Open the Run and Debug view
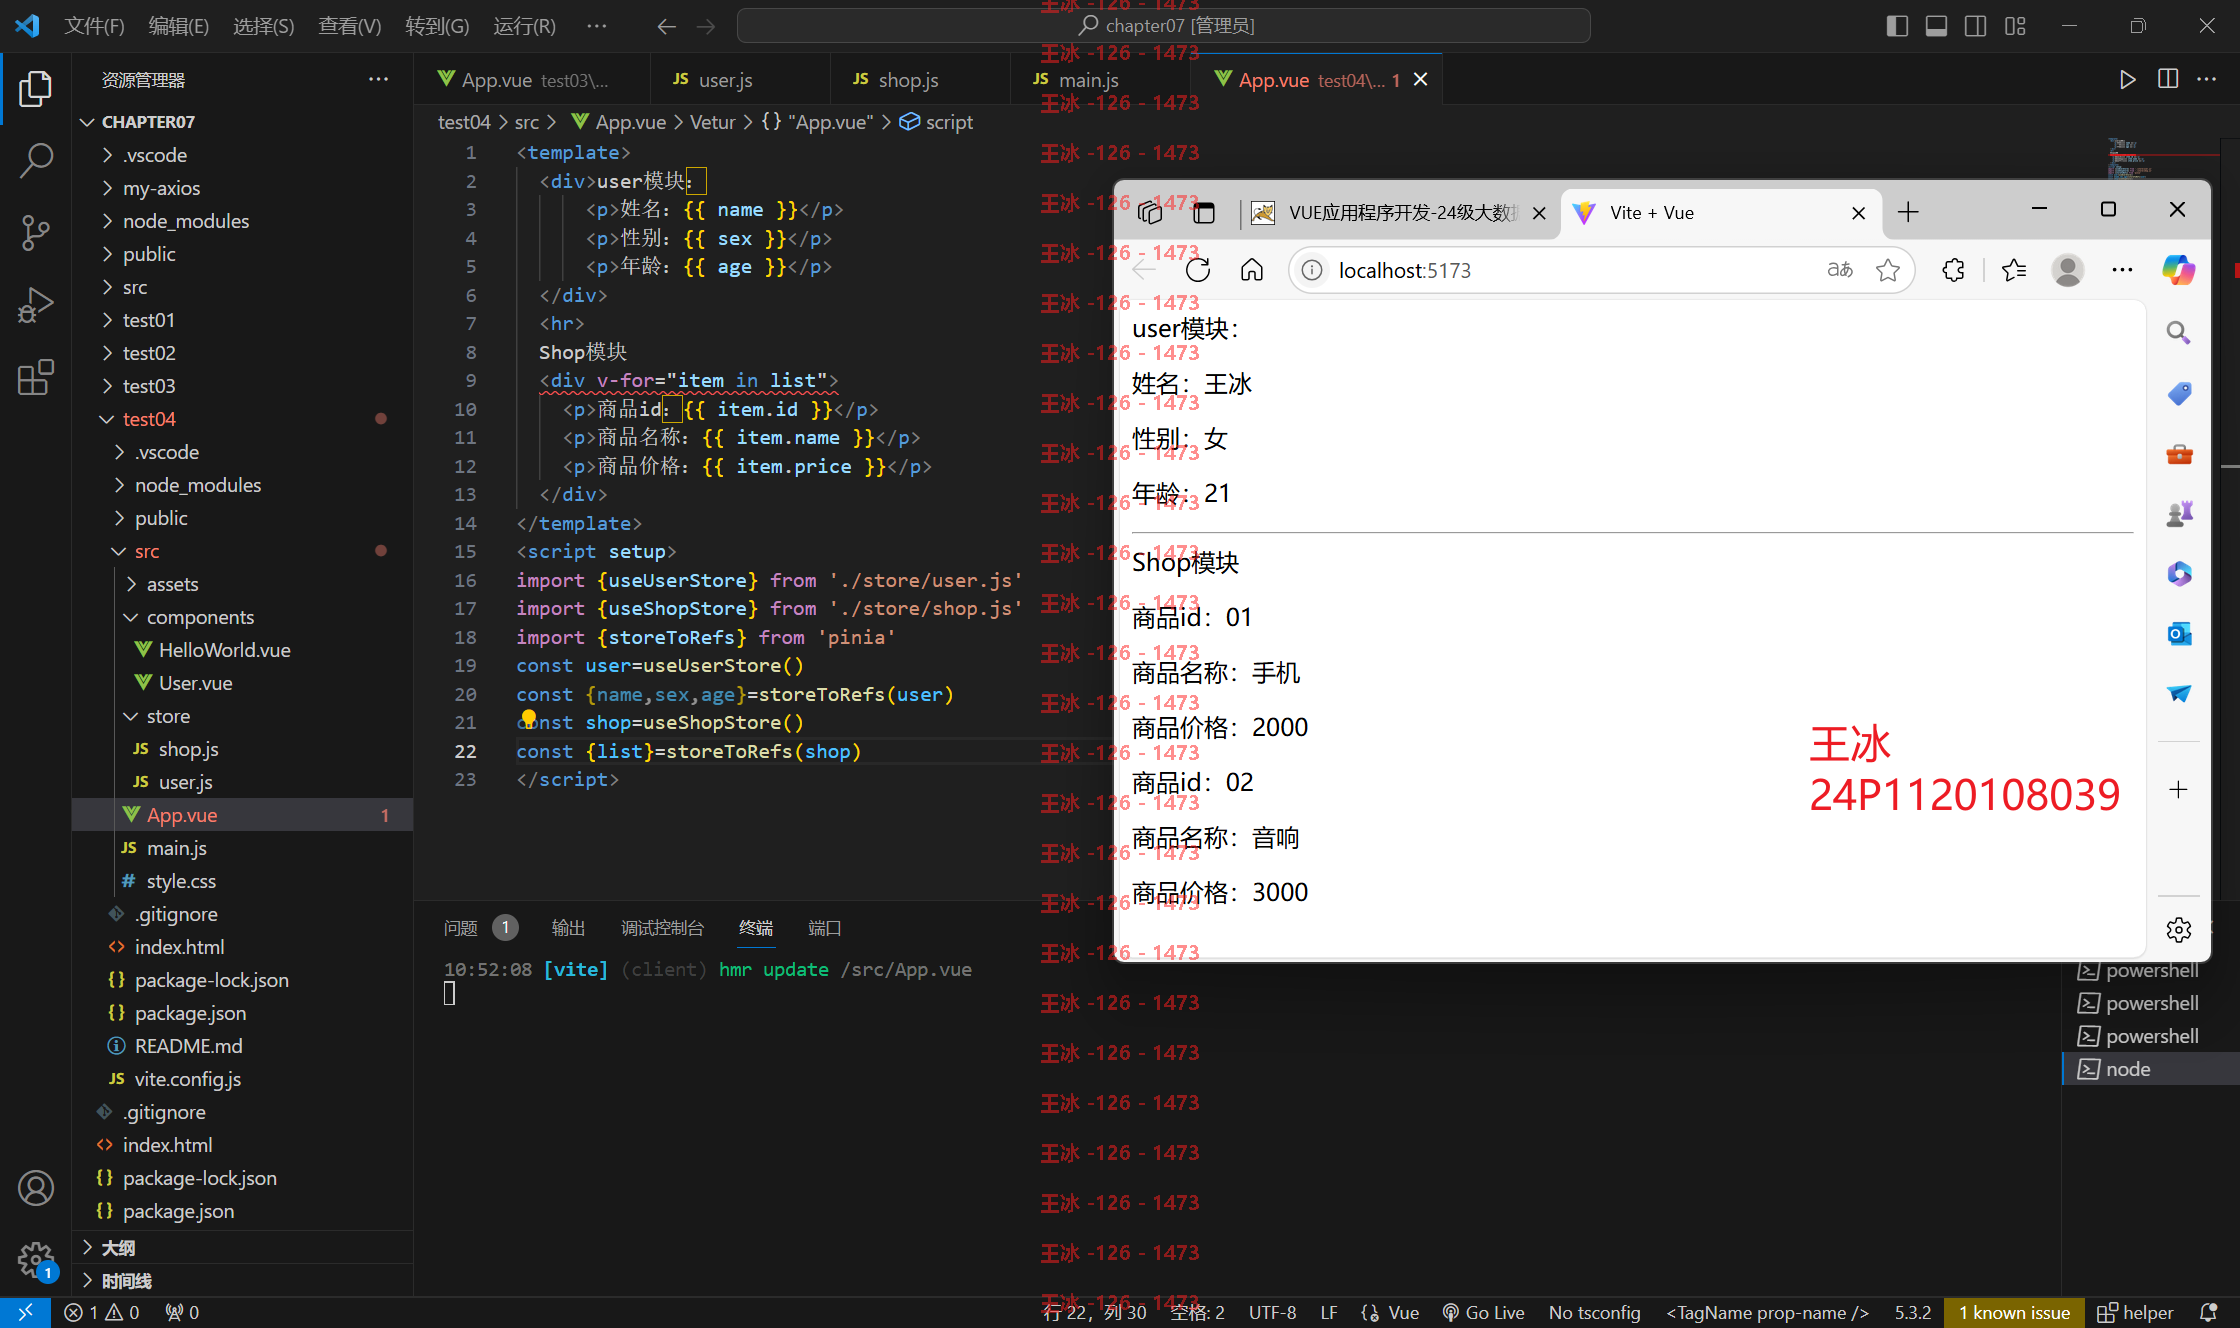This screenshot has width=2240, height=1328. [35, 305]
